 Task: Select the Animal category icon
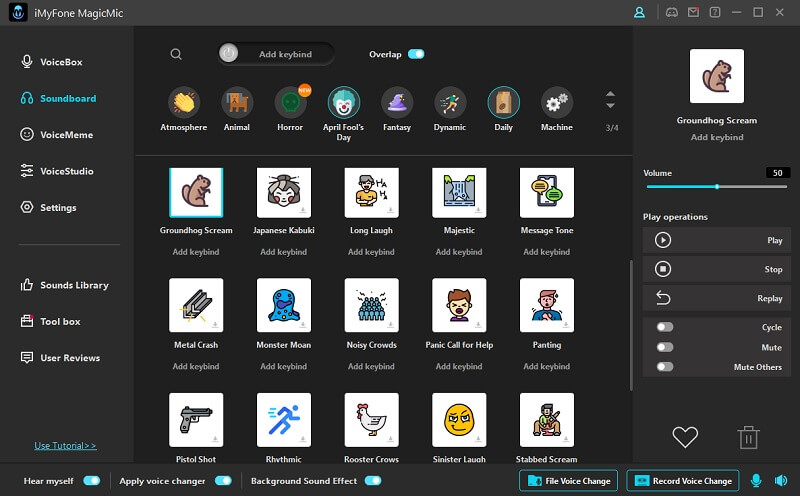tap(237, 103)
